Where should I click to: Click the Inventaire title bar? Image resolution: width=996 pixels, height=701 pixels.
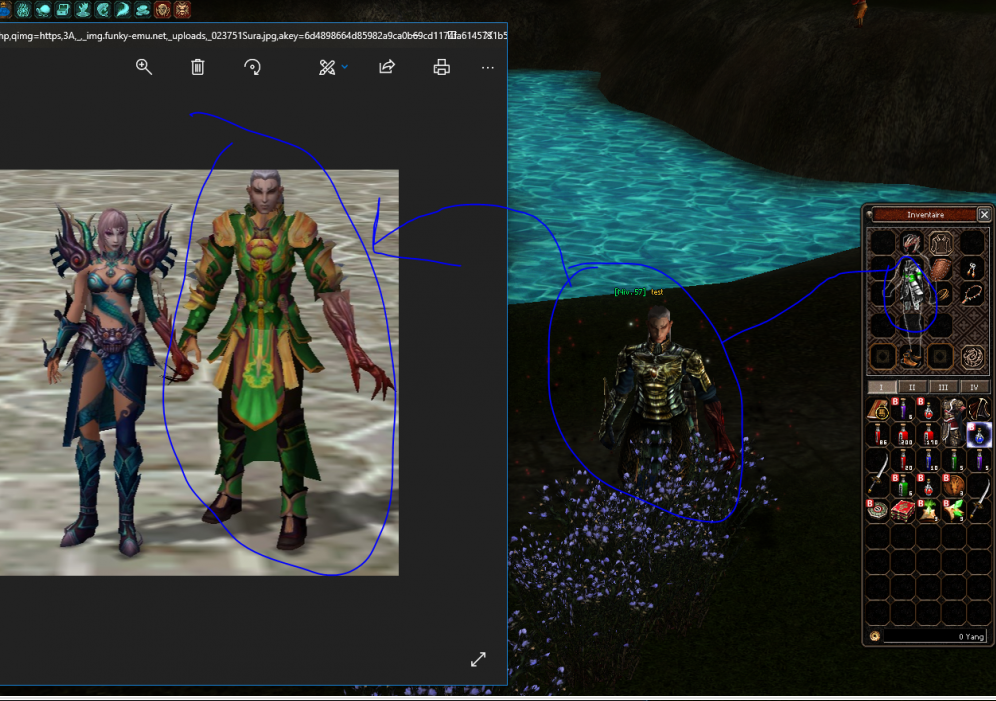(x=925, y=215)
